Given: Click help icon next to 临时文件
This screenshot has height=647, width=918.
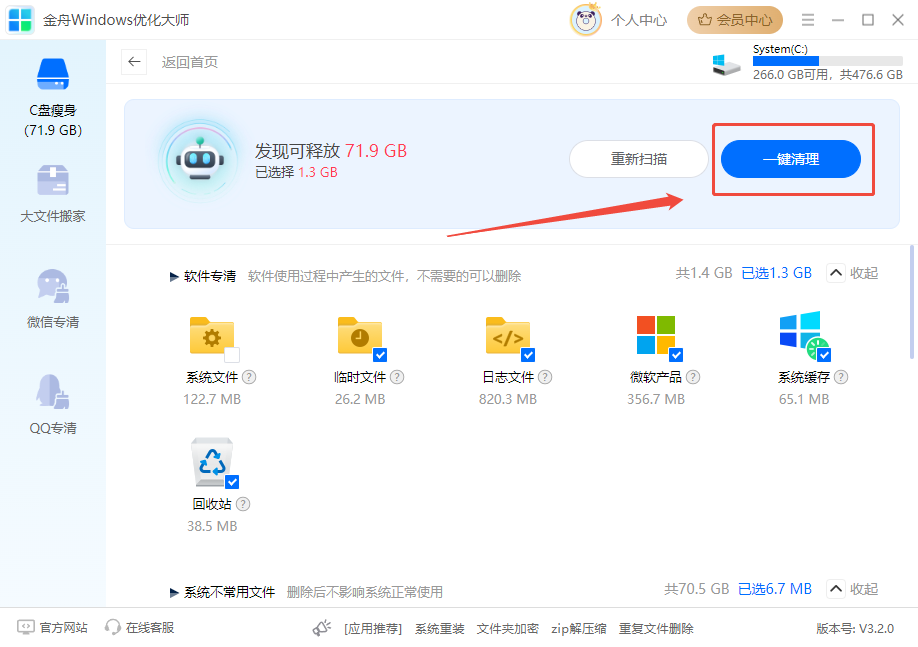Looking at the screenshot, I should click(x=397, y=377).
